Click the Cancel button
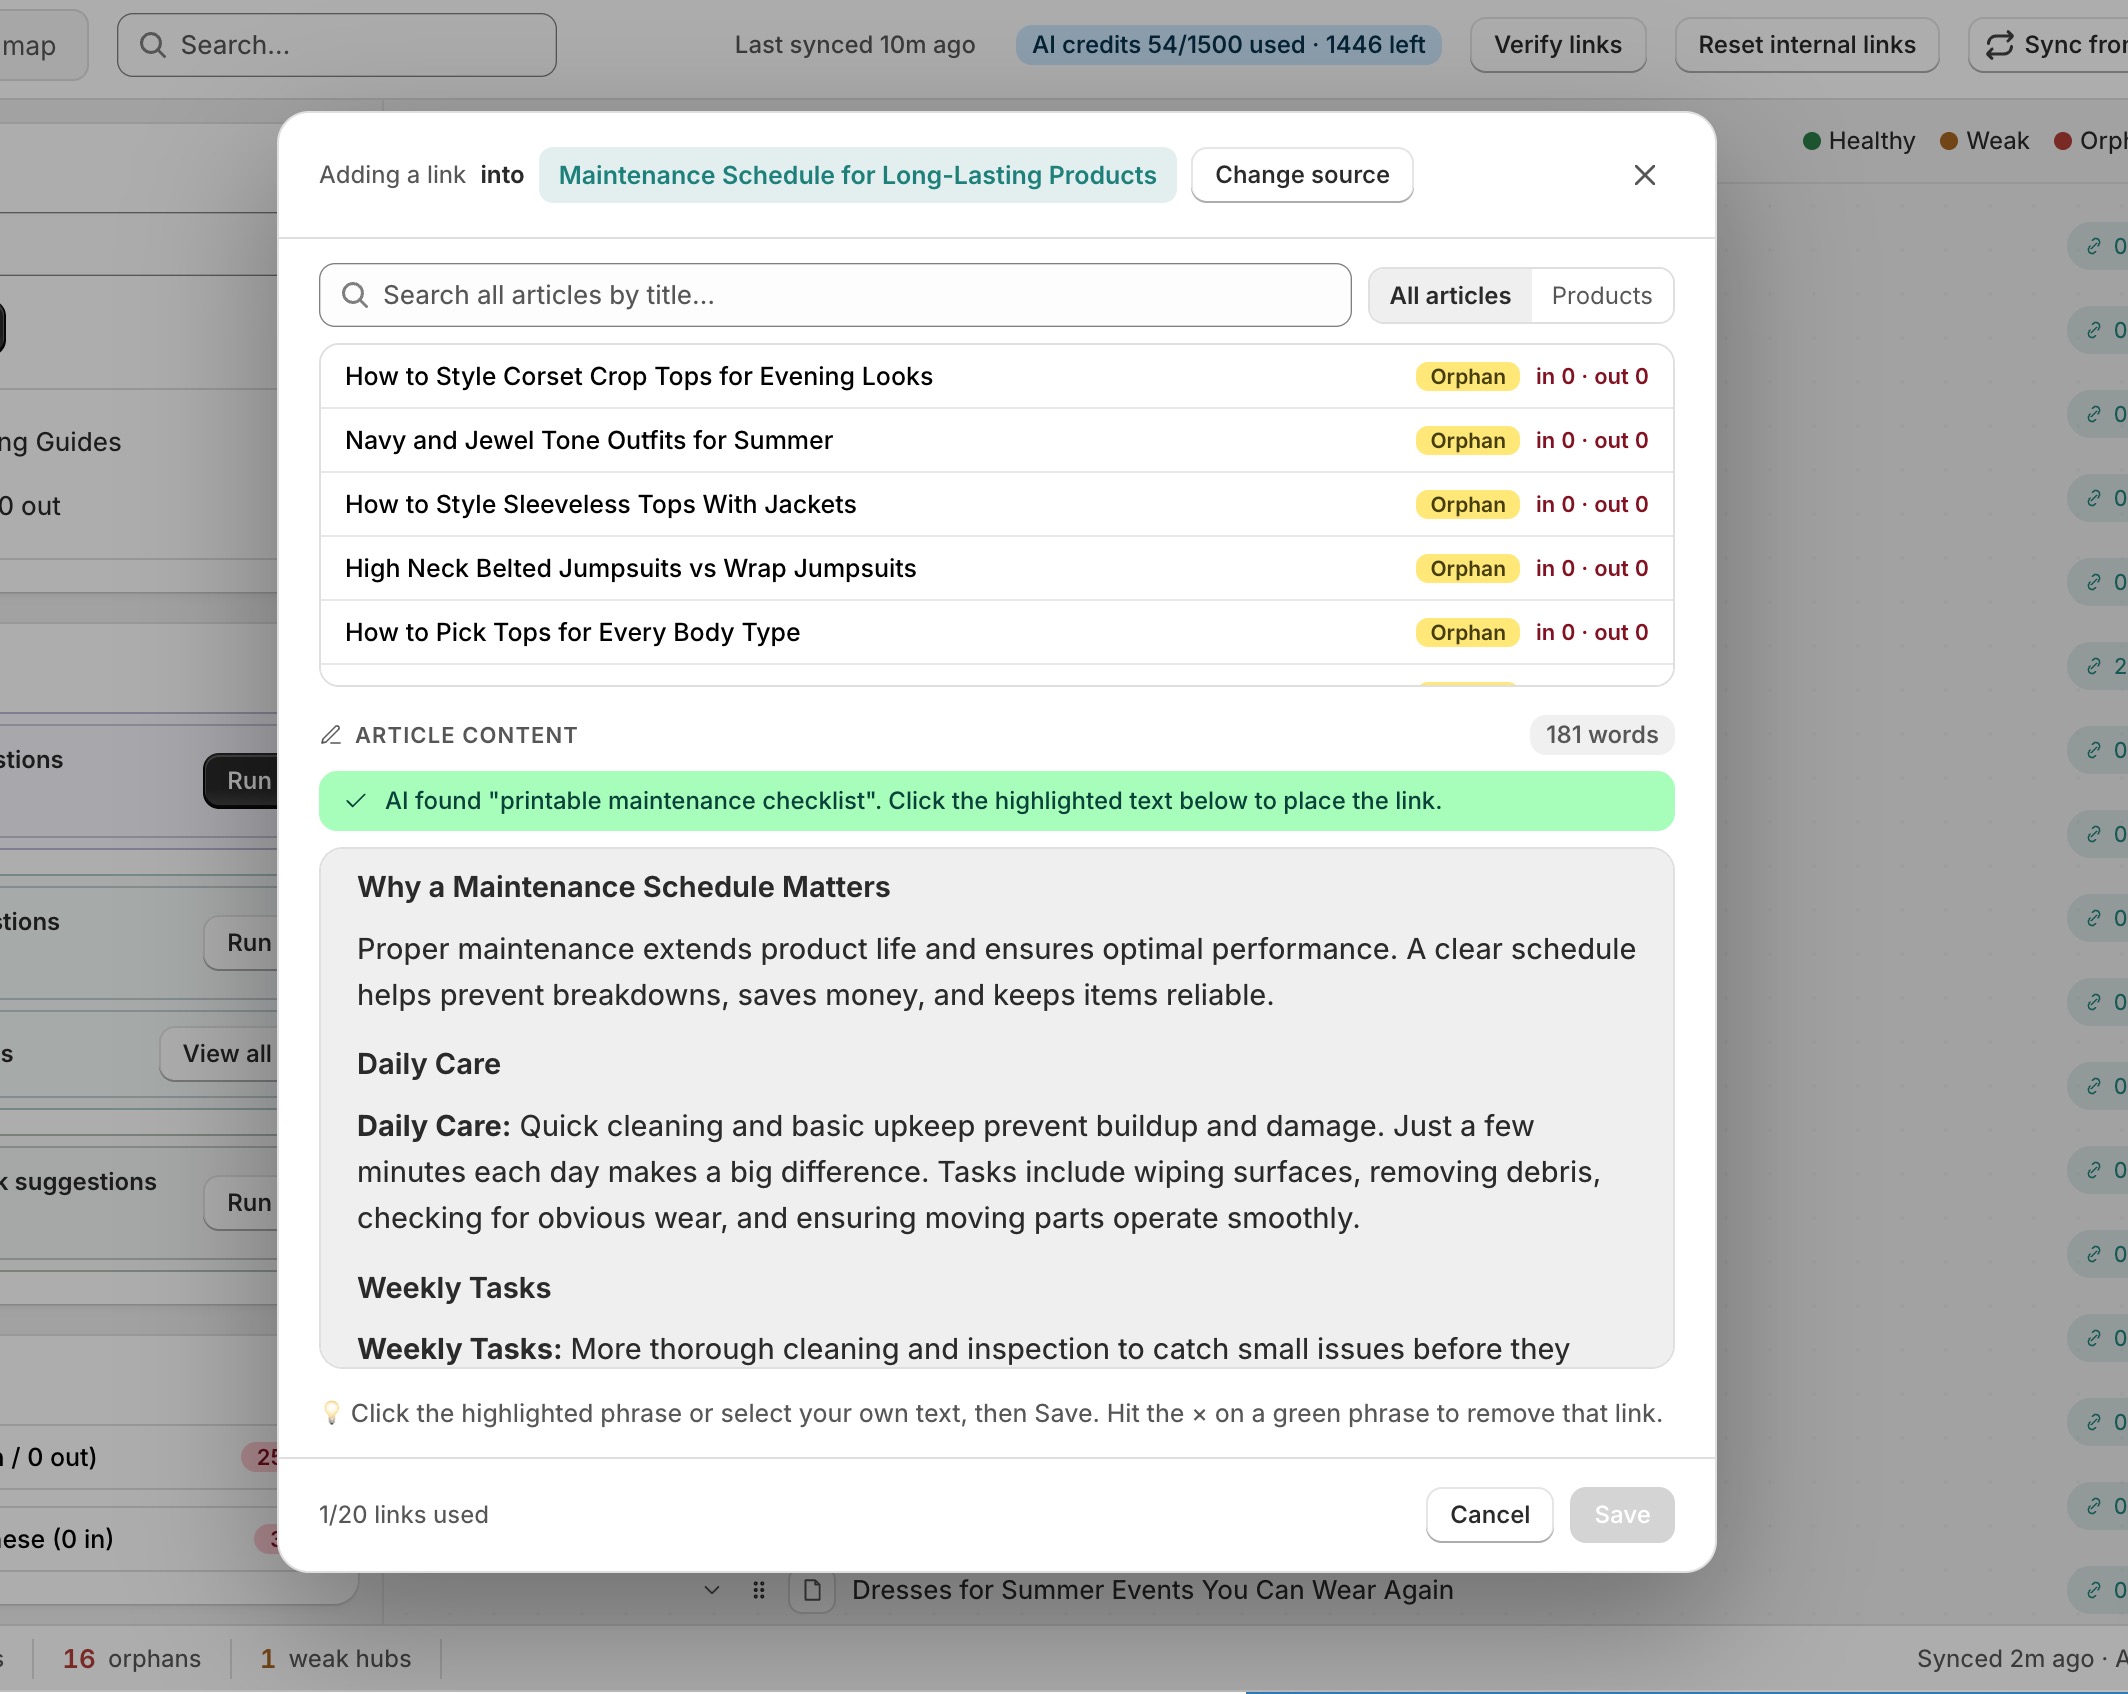The width and height of the screenshot is (2128, 1694). click(1489, 1515)
